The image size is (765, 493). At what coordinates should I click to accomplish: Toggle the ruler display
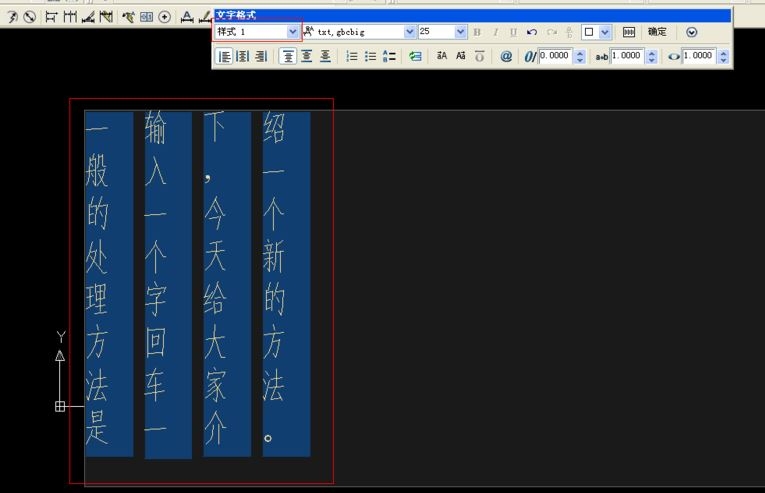tap(629, 32)
